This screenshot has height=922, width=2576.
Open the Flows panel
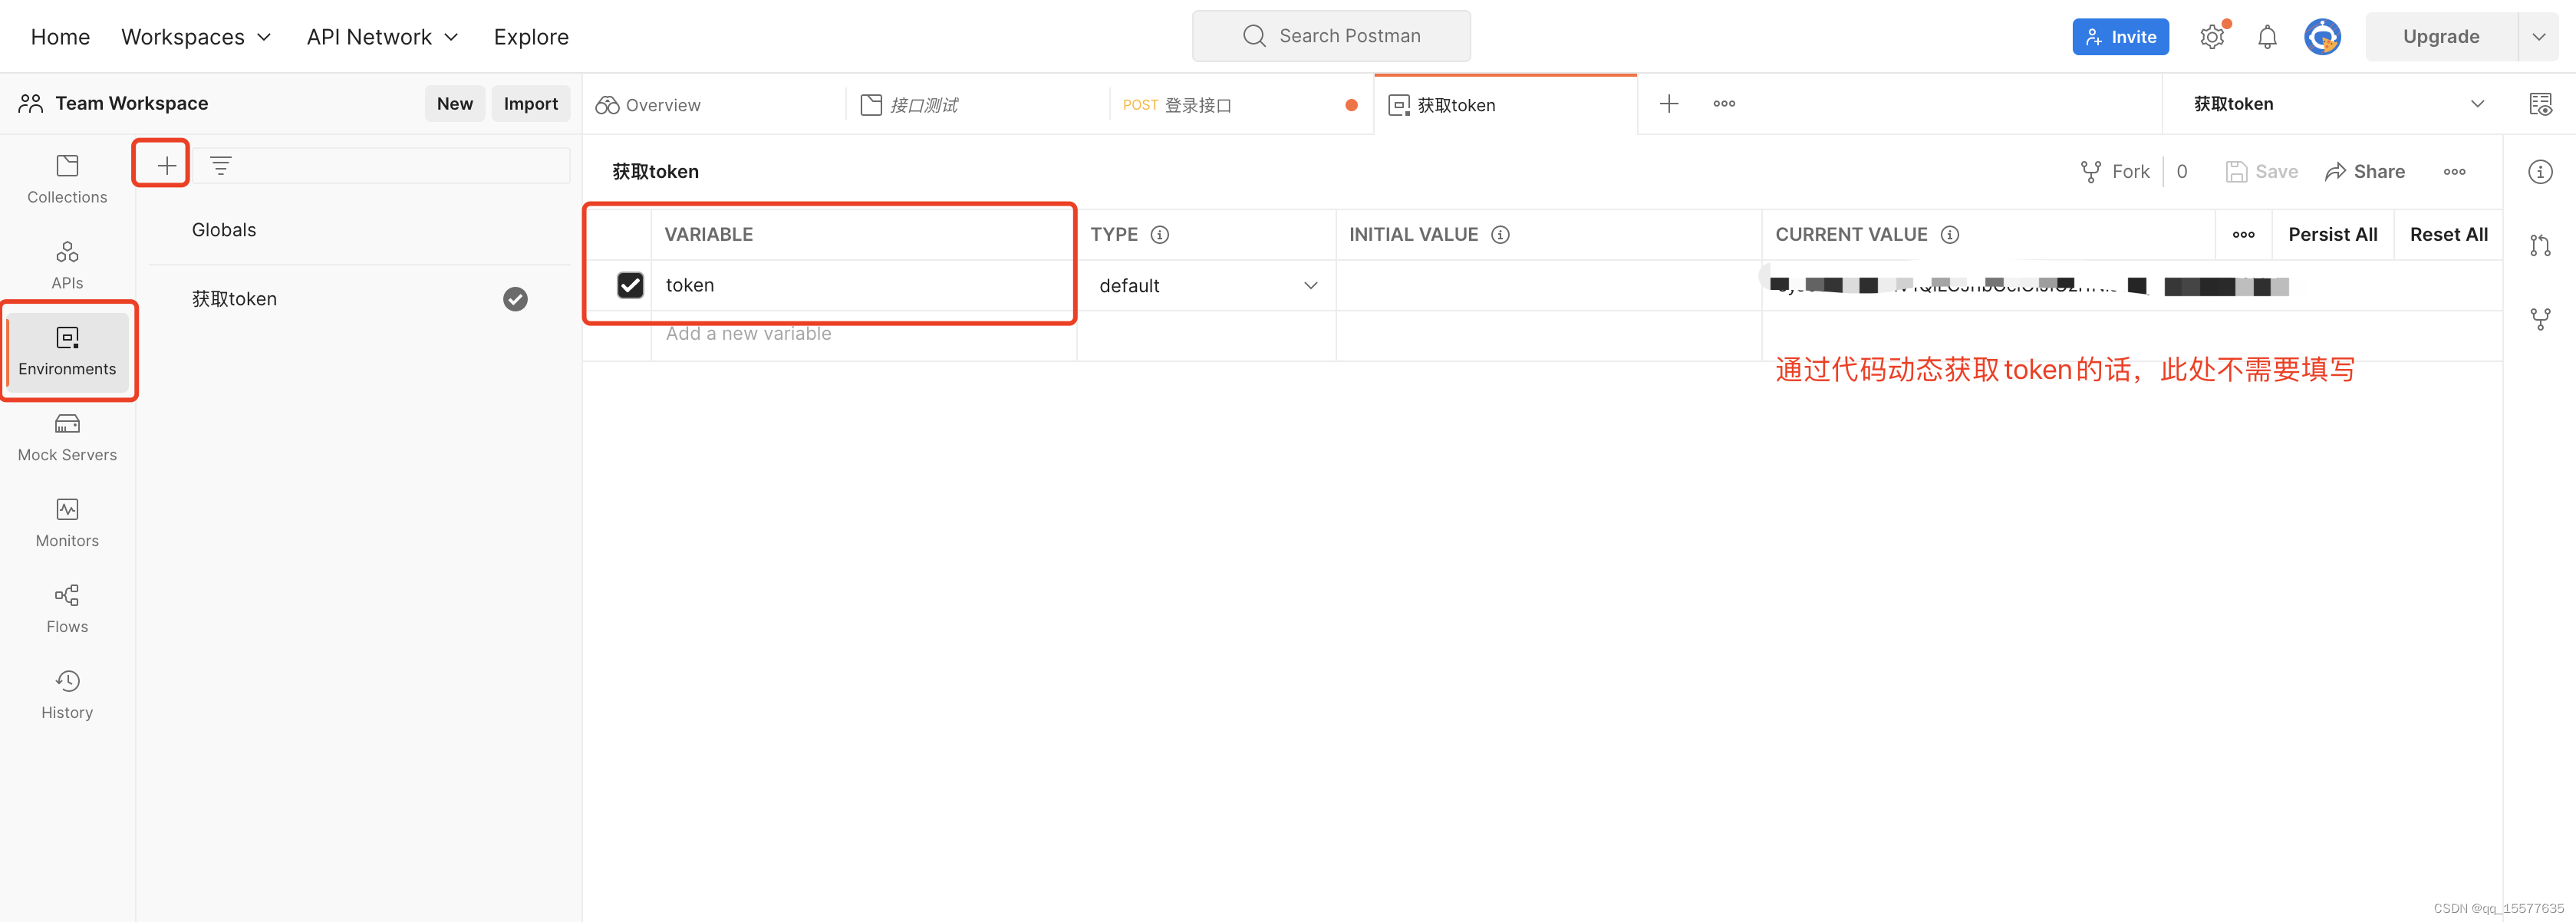(66, 608)
